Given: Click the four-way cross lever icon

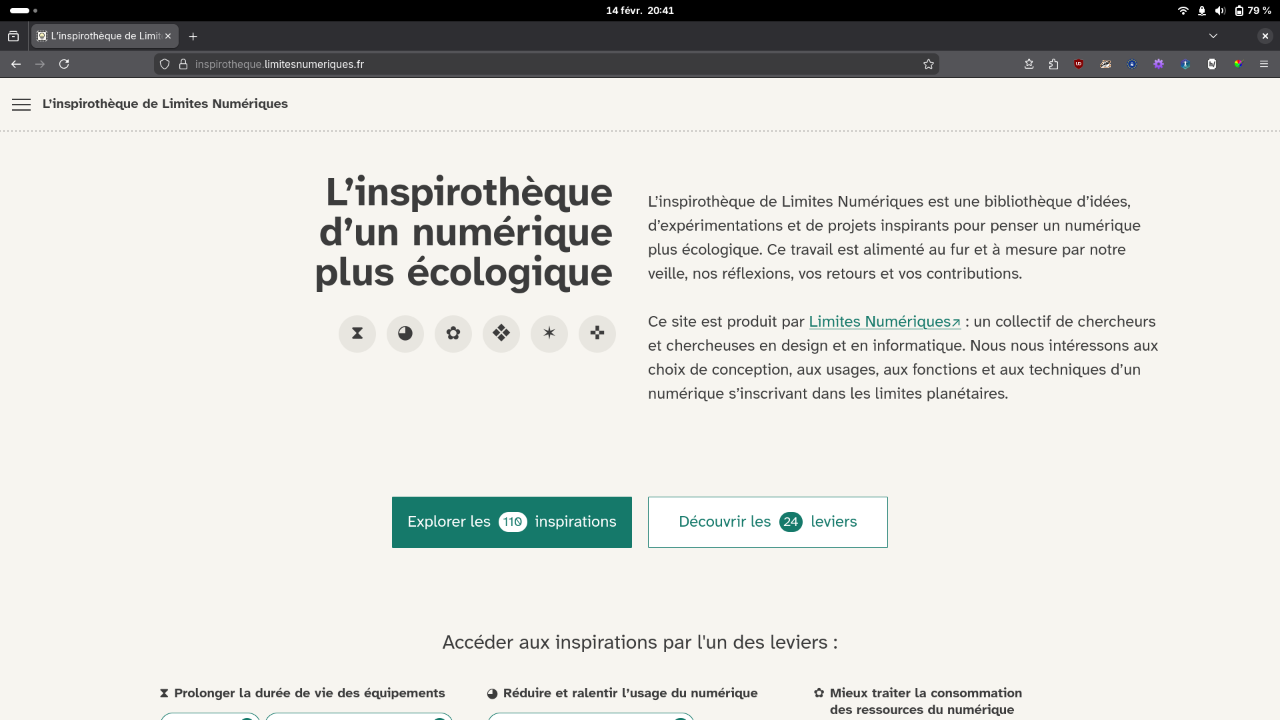Looking at the screenshot, I should pyautogui.click(x=597, y=334).
